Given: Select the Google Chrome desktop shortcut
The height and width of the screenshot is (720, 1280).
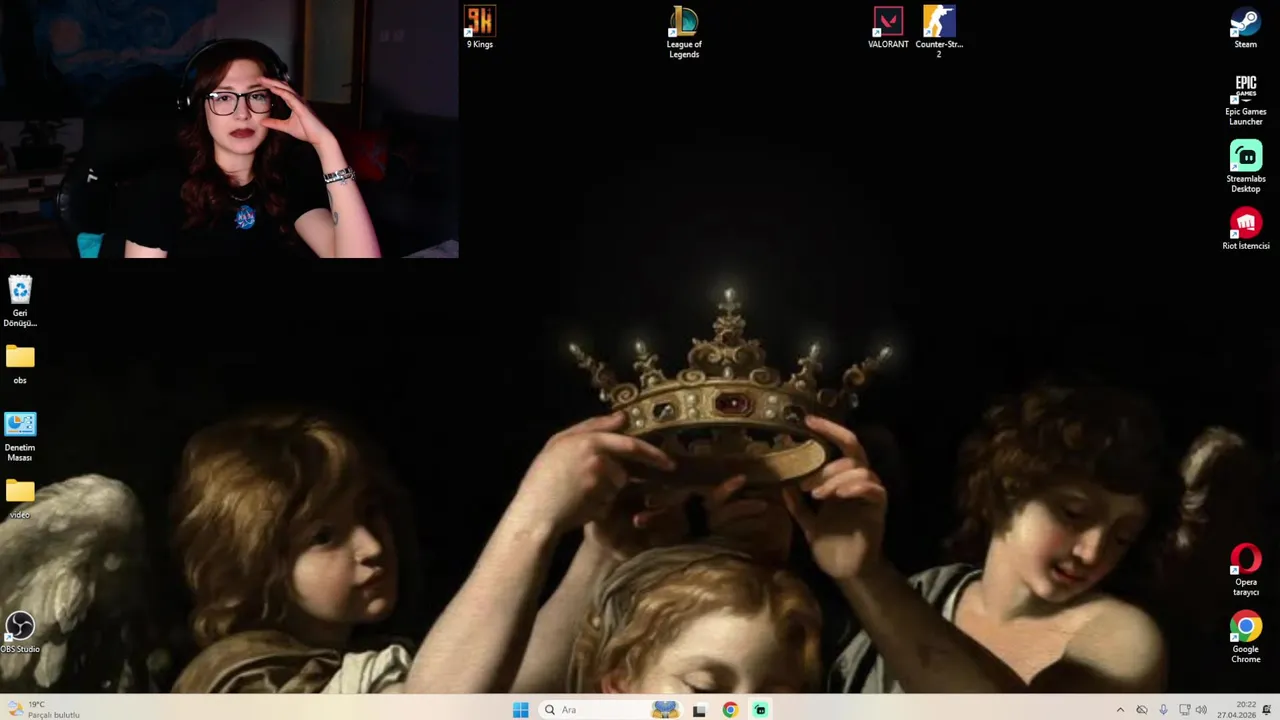Looking at the screenshot, I should click(x=1245, y=637).
